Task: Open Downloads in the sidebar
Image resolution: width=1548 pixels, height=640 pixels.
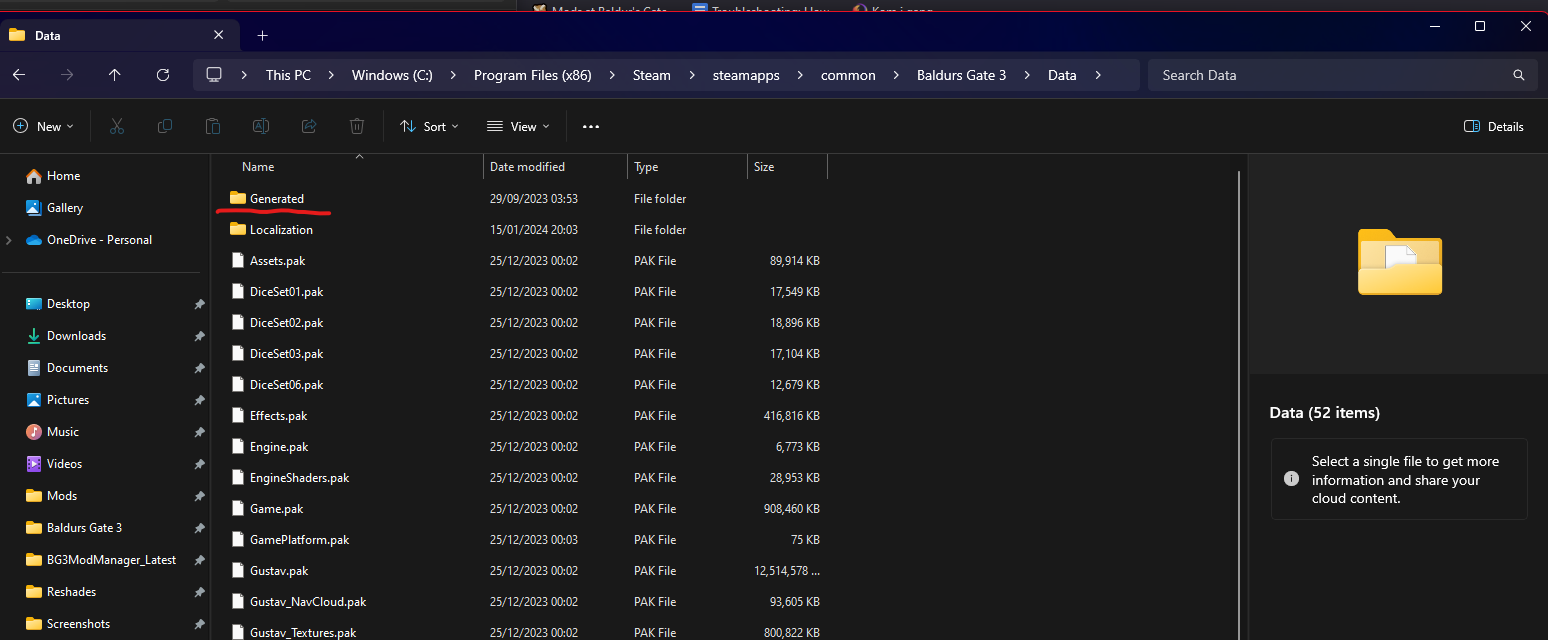Action: (x=76, y=336)
